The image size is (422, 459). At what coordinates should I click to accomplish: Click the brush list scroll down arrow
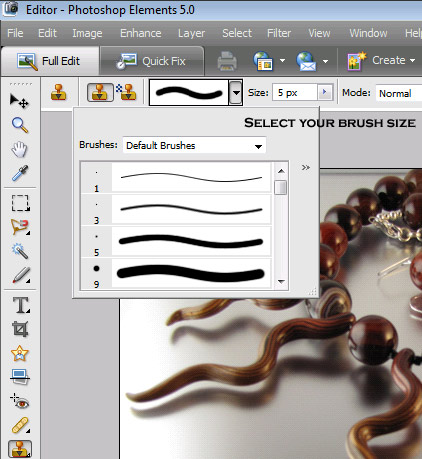(281, 282)
